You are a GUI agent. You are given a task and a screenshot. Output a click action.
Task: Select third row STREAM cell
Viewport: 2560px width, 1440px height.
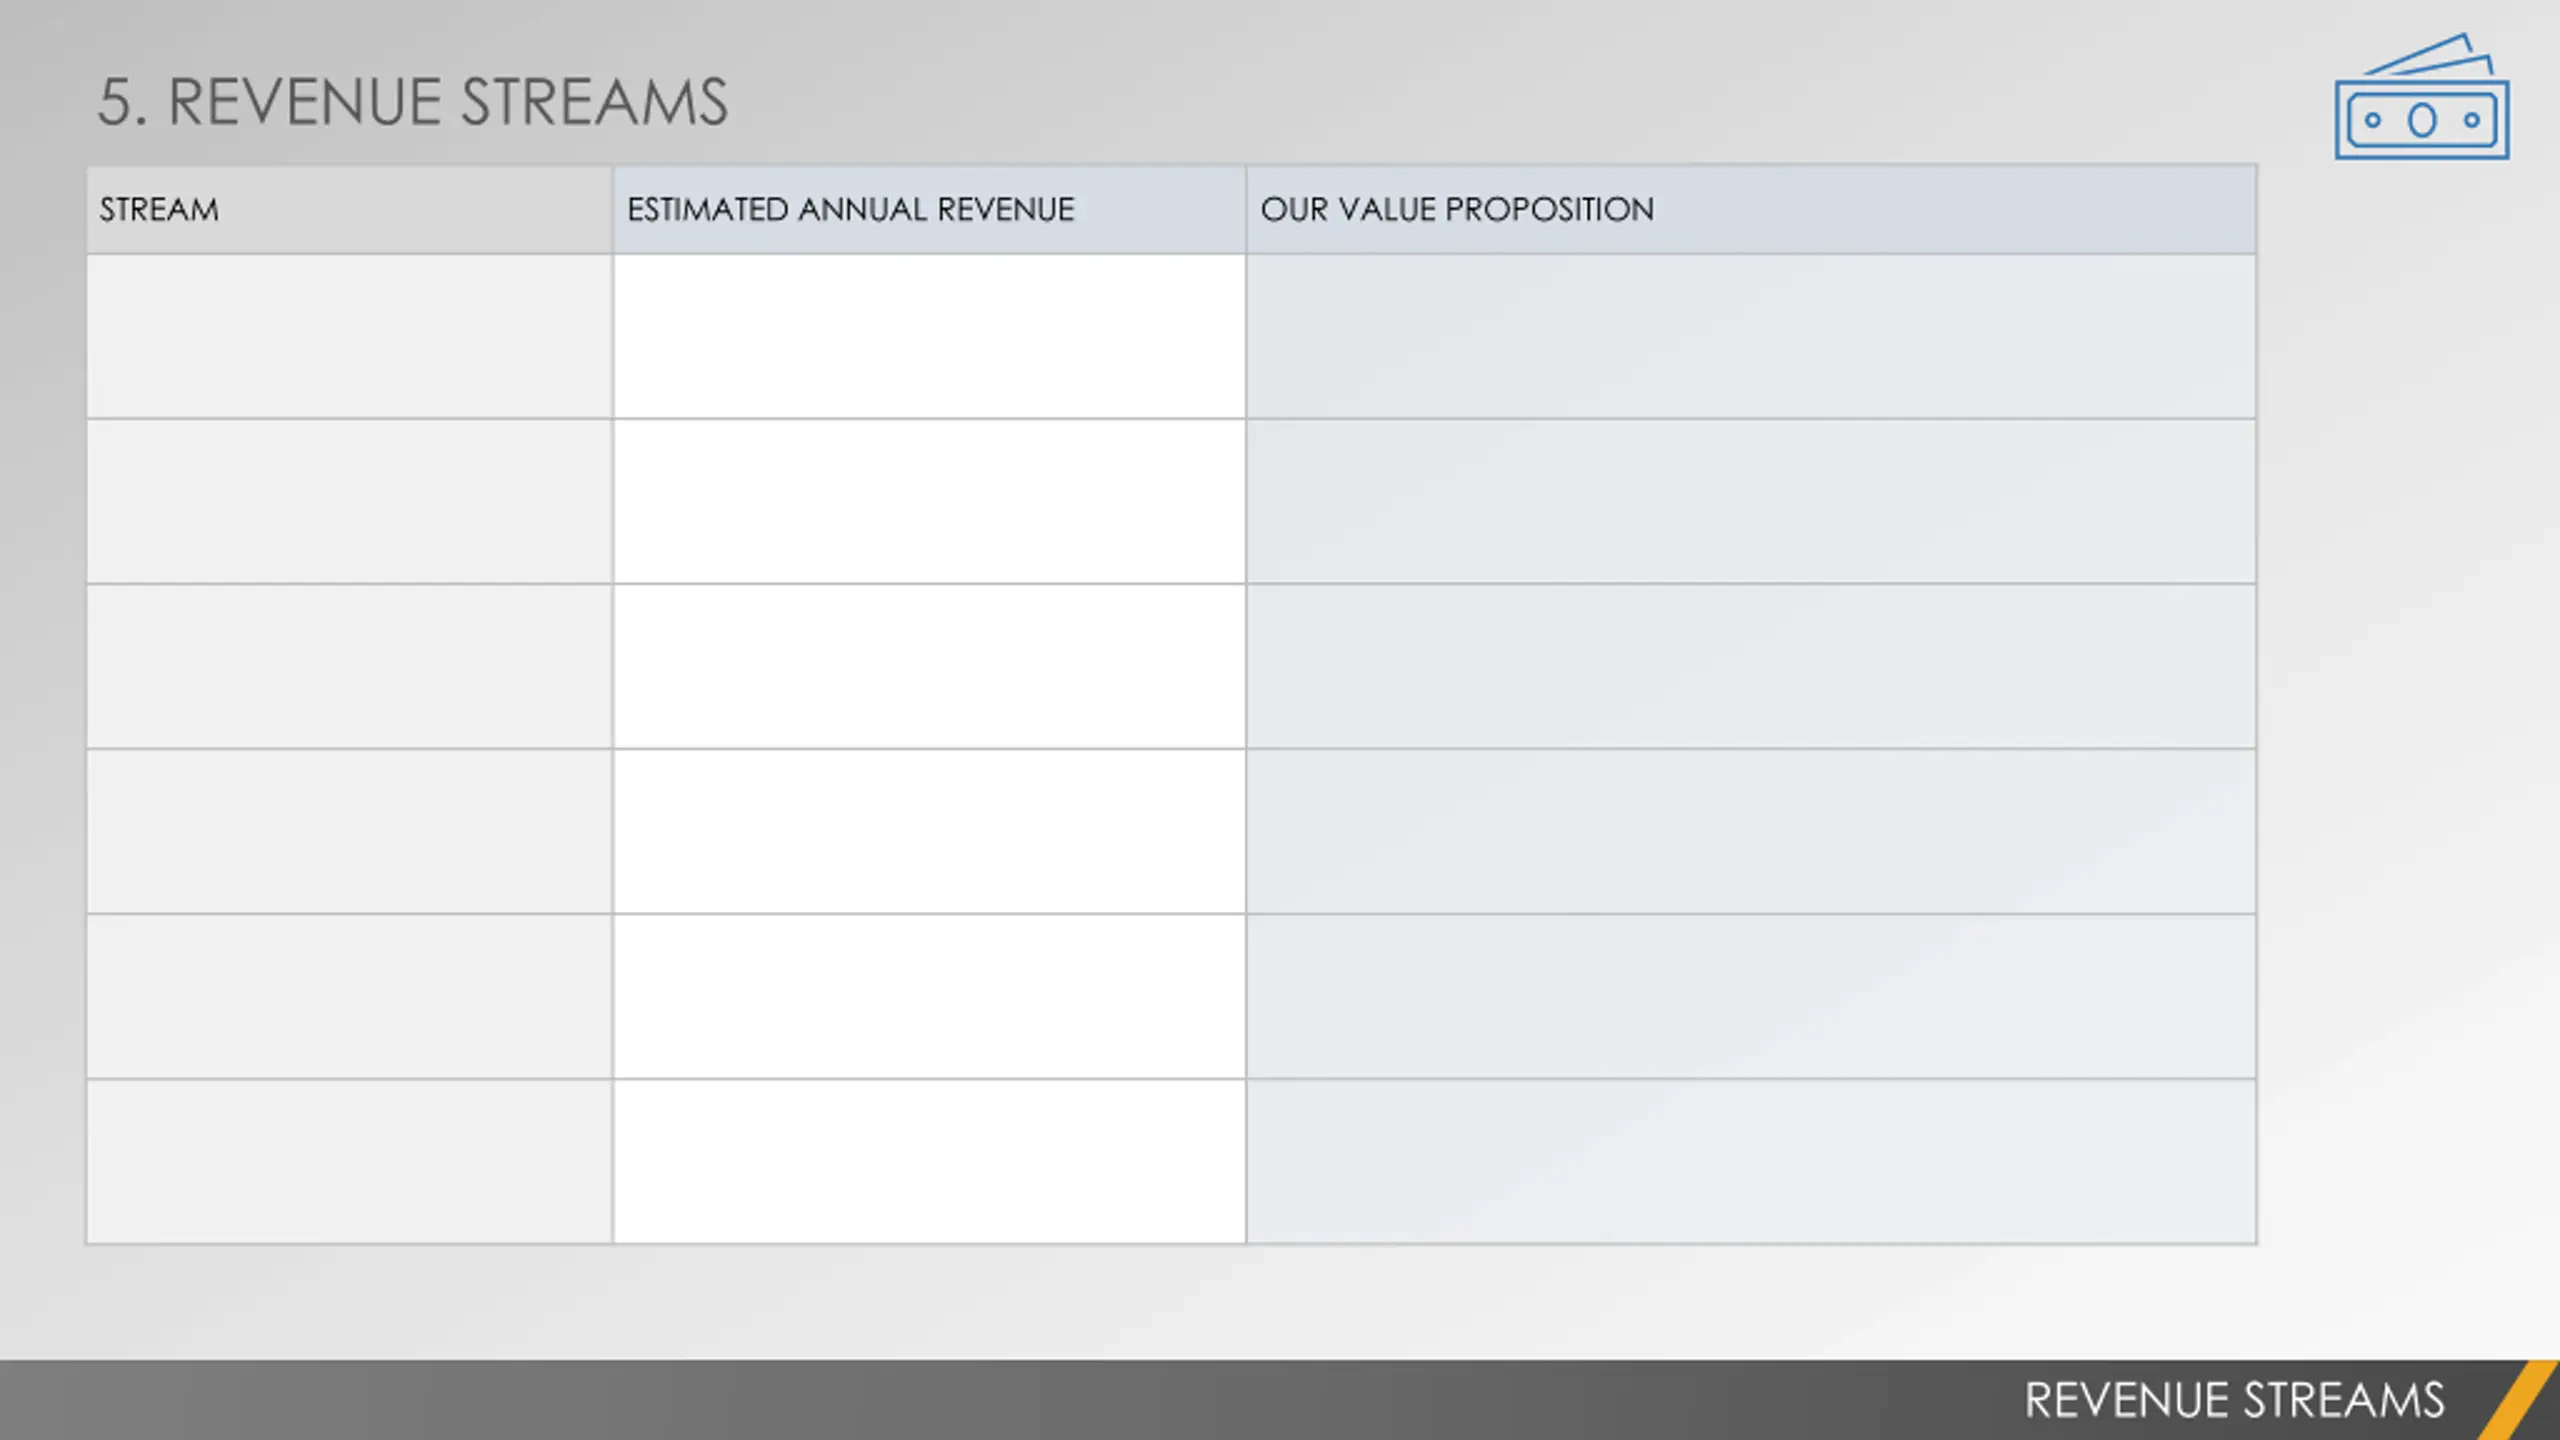point(349,666)
